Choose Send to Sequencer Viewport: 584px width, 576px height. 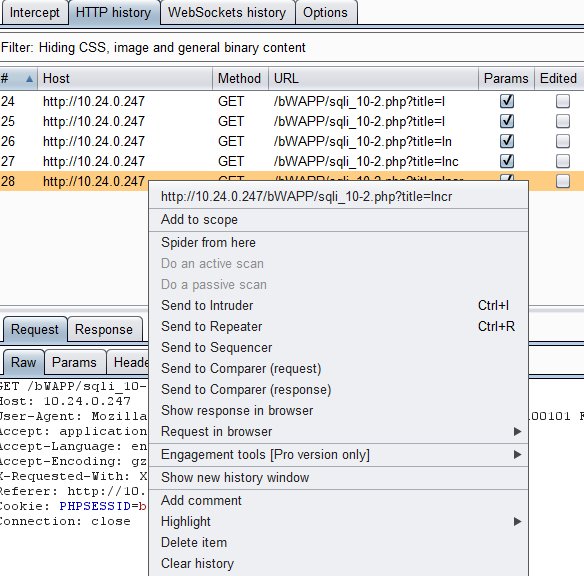pos(339,347)
